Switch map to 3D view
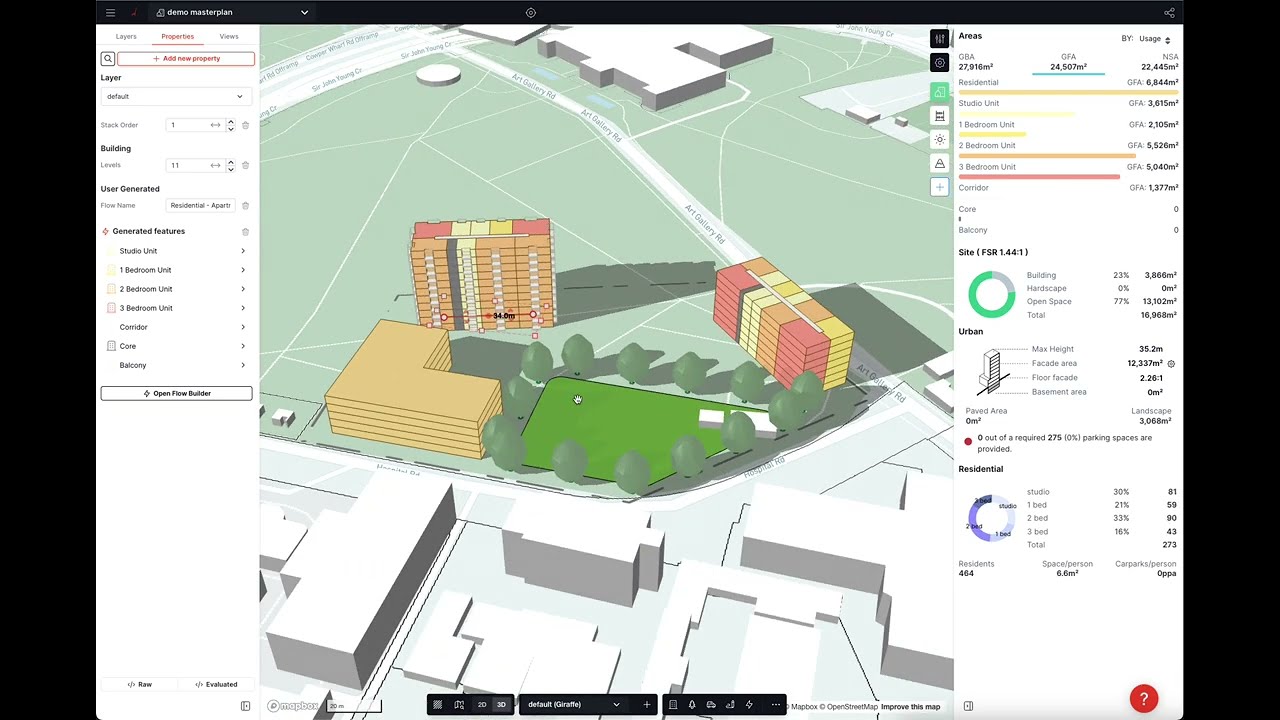The image size is (1280, 720). click(x=502, y=704)
